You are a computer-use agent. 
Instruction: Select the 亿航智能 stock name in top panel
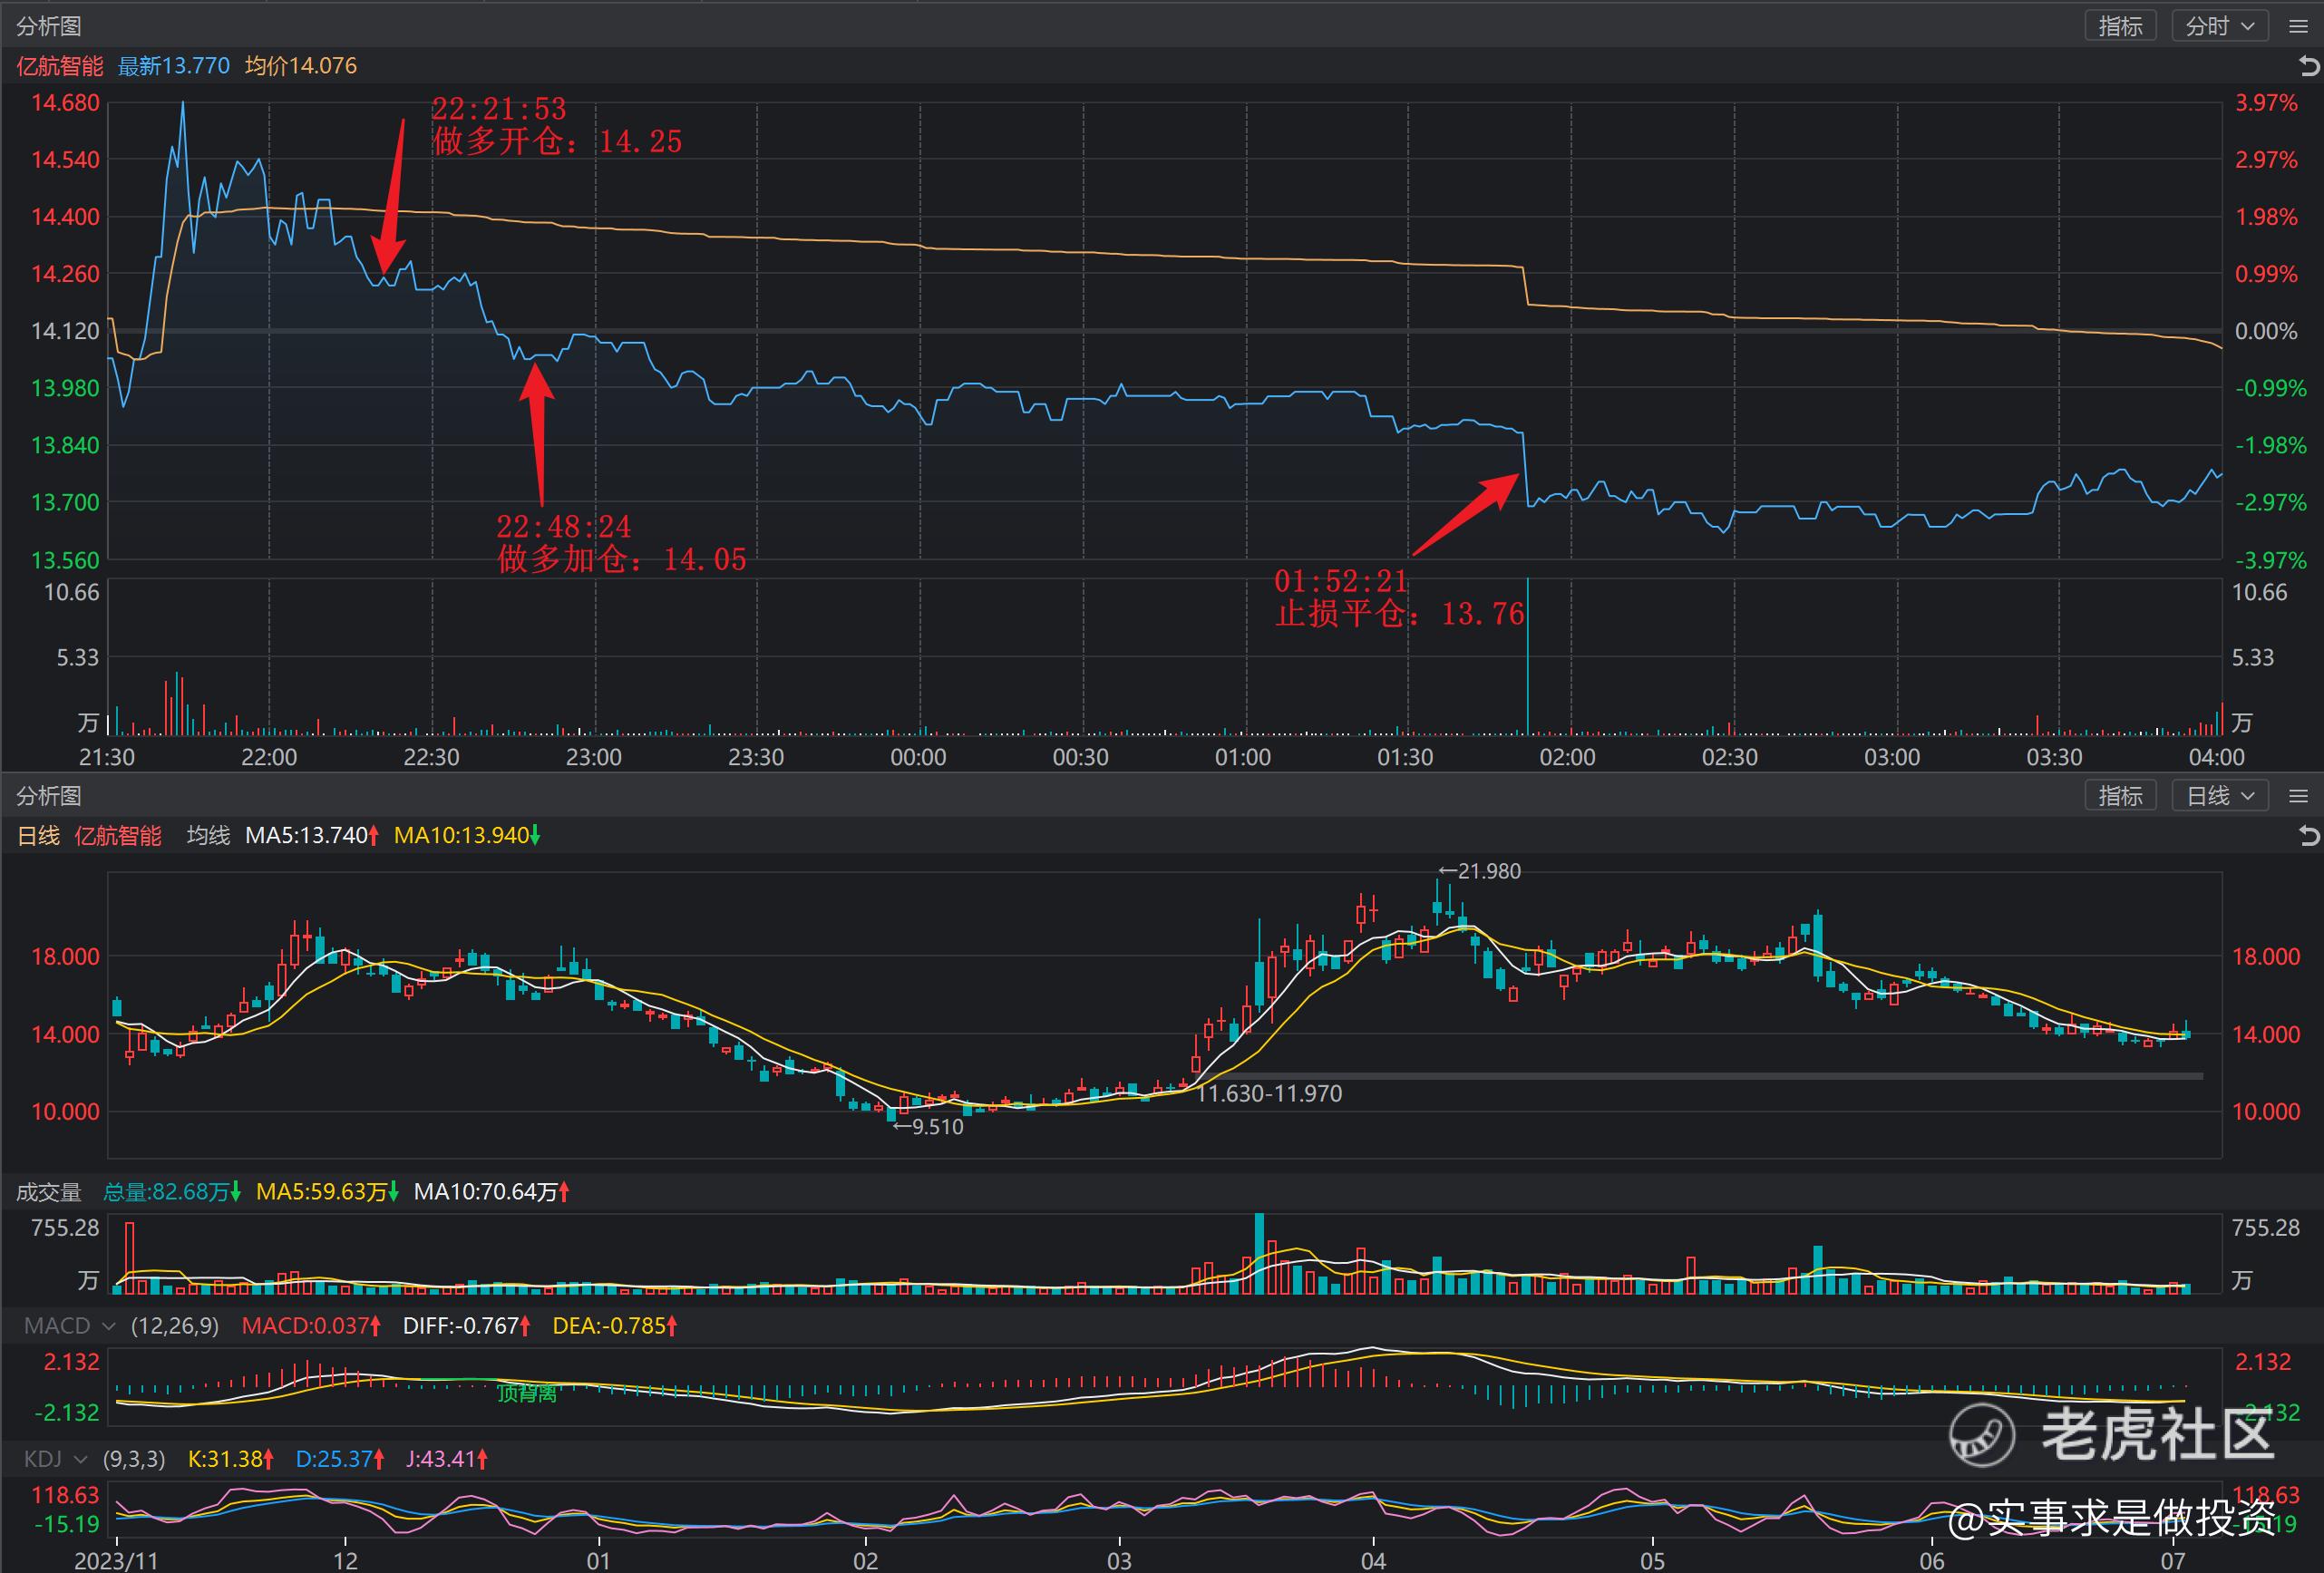(x=60, y=66)
